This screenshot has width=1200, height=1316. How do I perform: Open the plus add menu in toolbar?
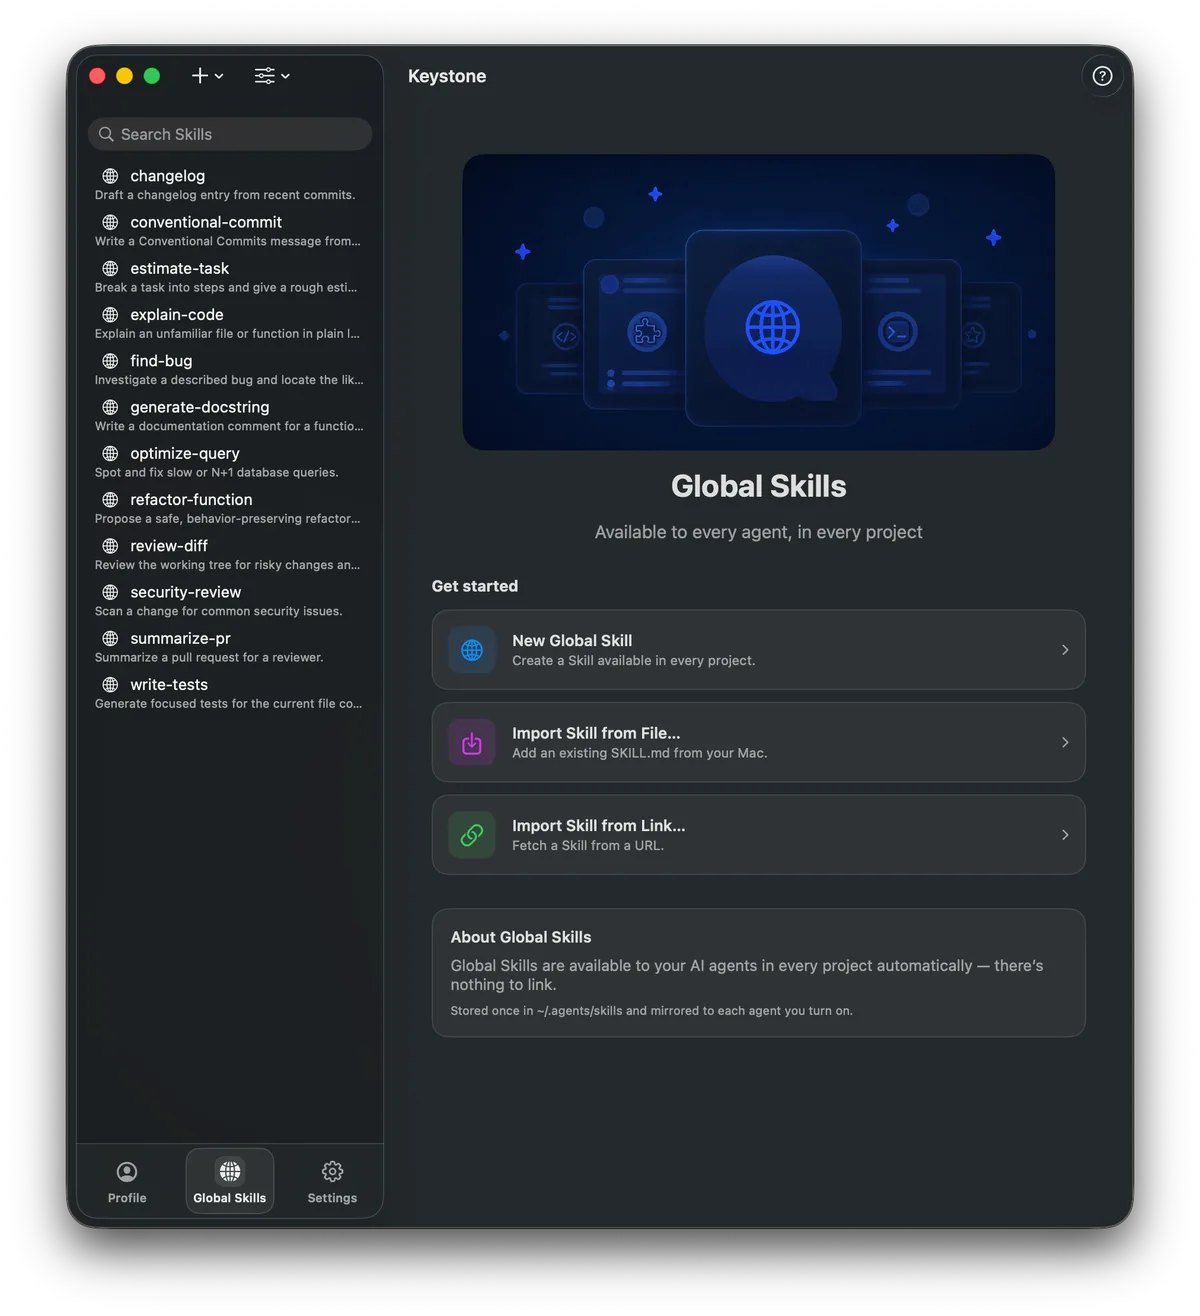pyautogui.click(x=207, y=76)
